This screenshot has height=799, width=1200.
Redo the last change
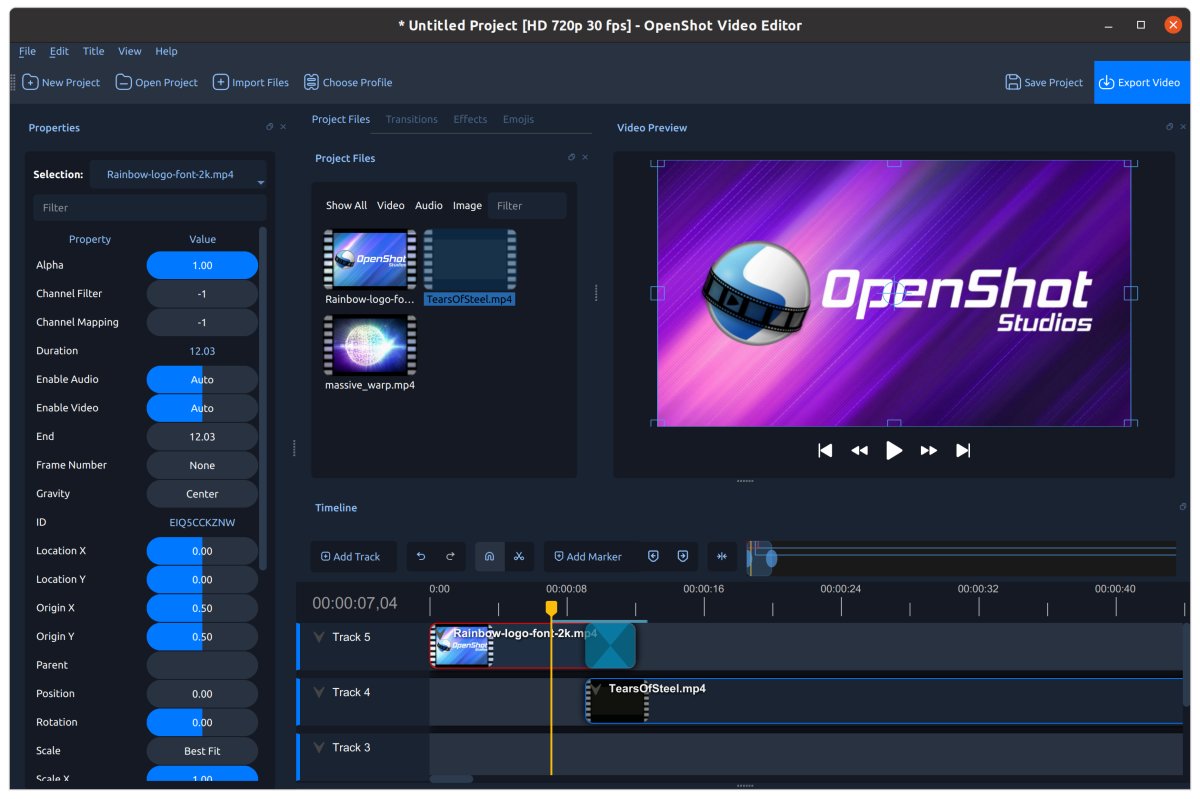tap(452, 556)
